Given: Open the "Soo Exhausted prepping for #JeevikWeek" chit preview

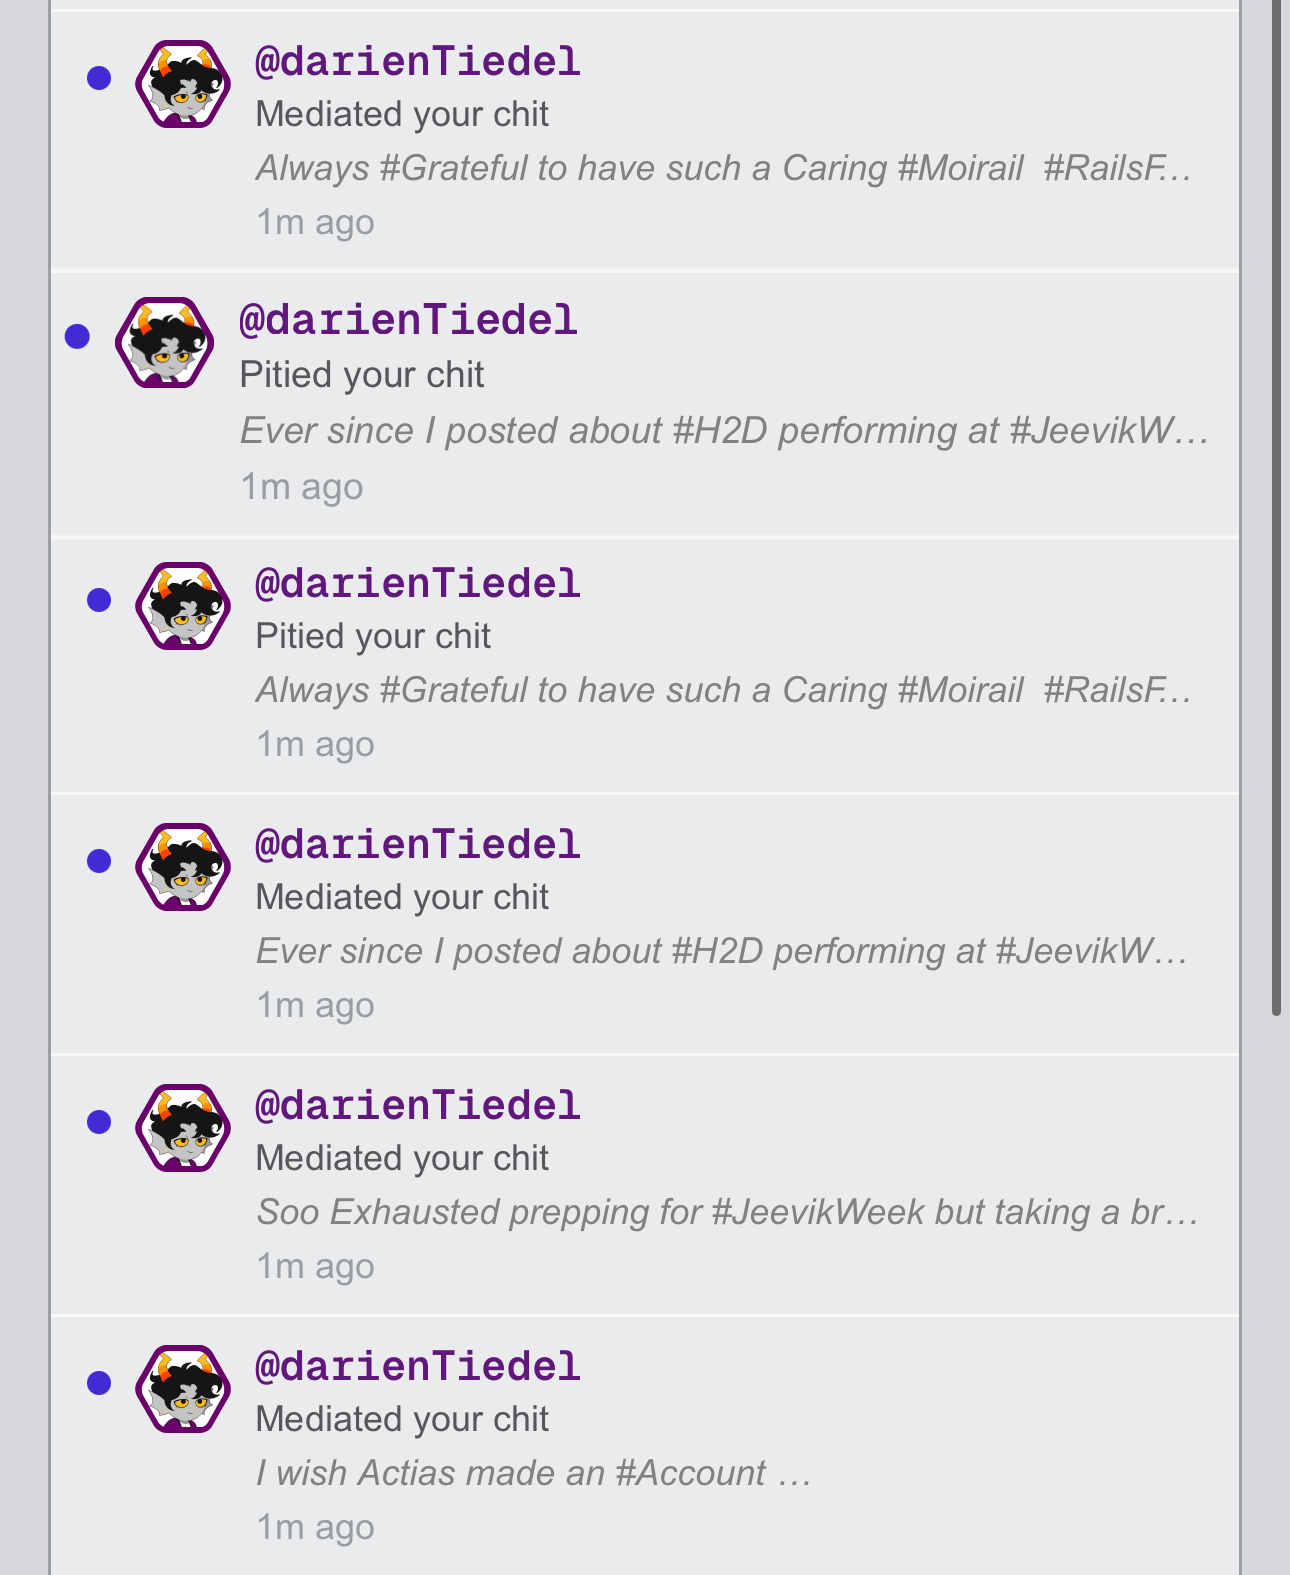Looking at the screenshot, I should tap(727, 1212).
